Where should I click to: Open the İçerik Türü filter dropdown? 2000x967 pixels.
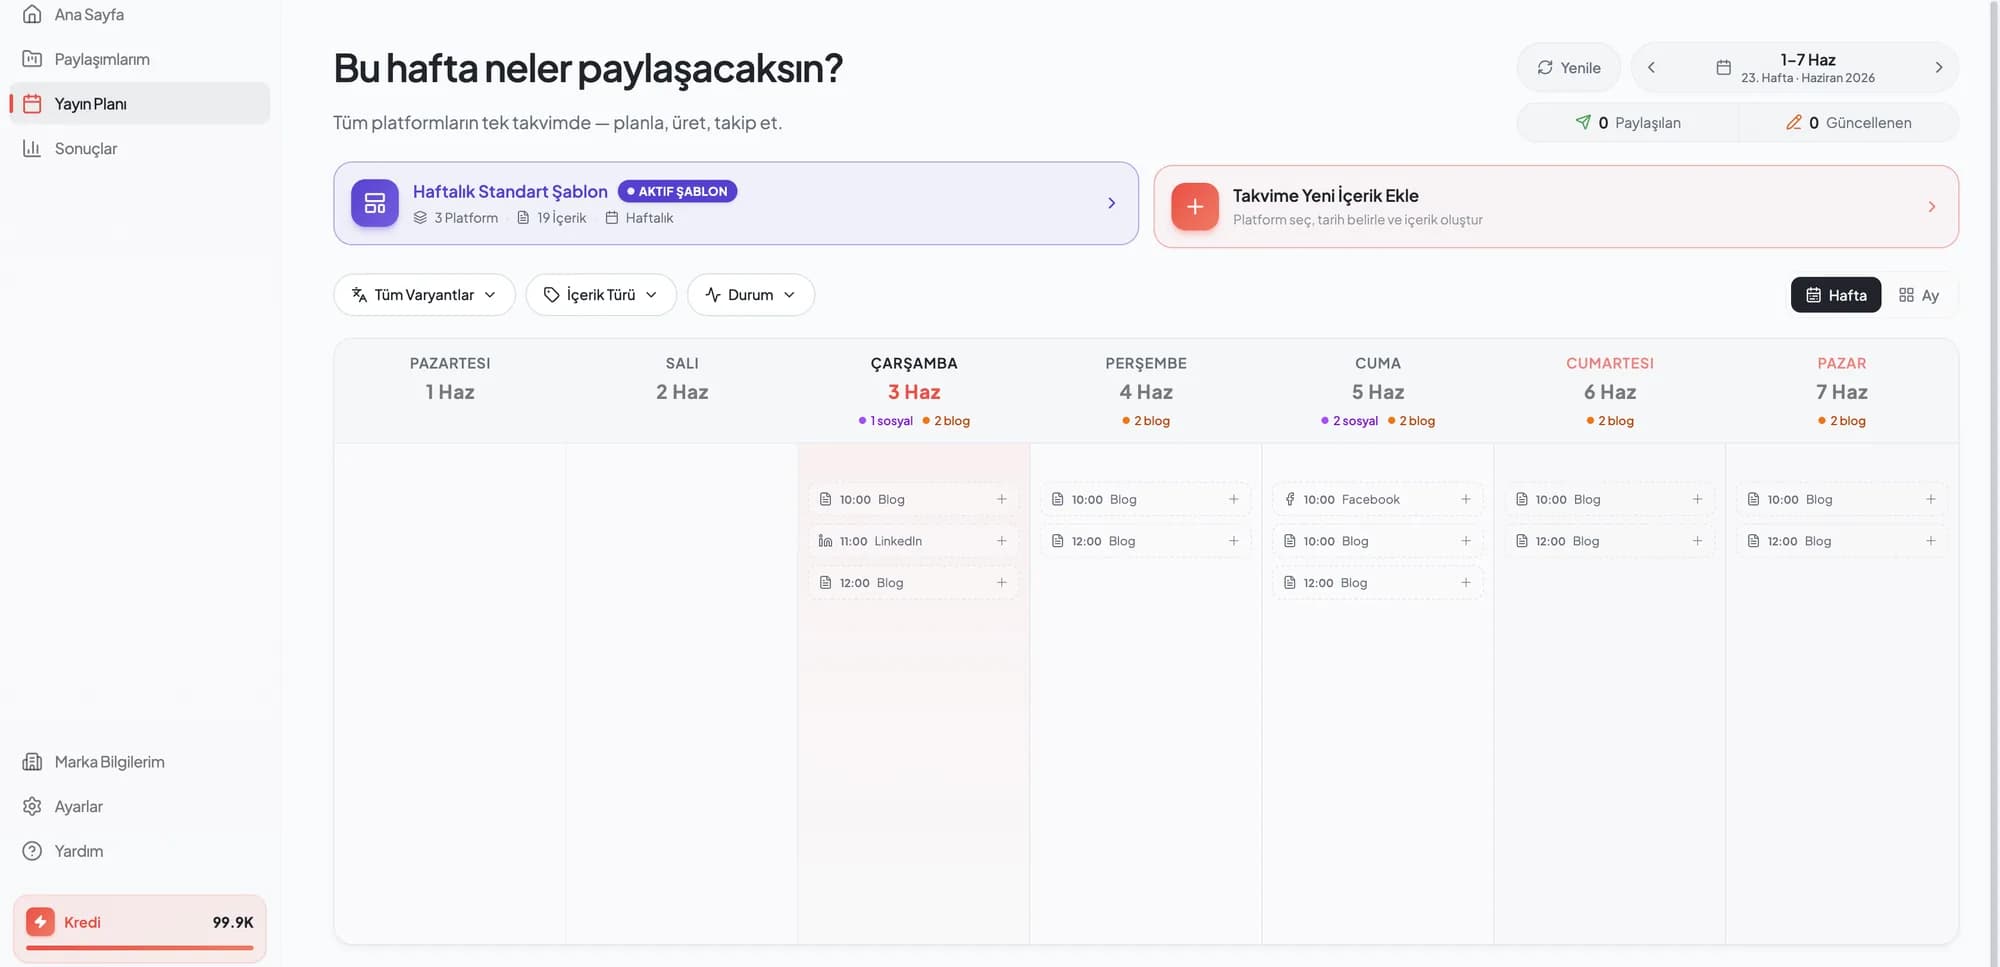601,295
